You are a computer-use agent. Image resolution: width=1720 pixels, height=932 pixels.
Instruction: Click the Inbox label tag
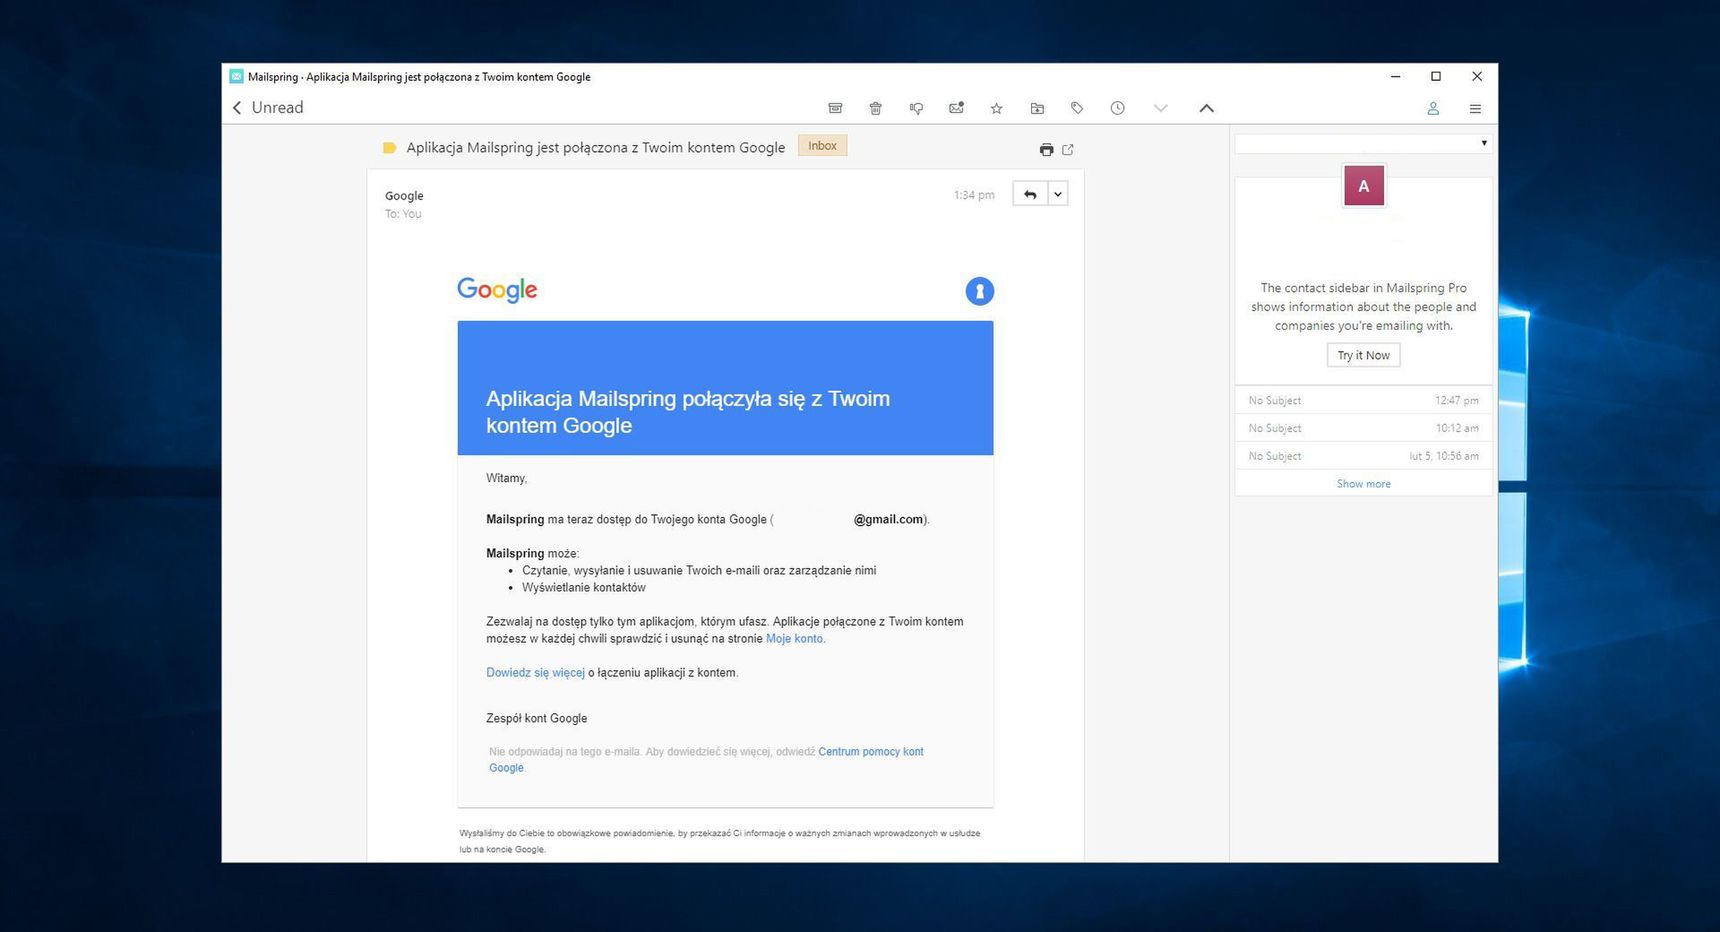point(822,146)
